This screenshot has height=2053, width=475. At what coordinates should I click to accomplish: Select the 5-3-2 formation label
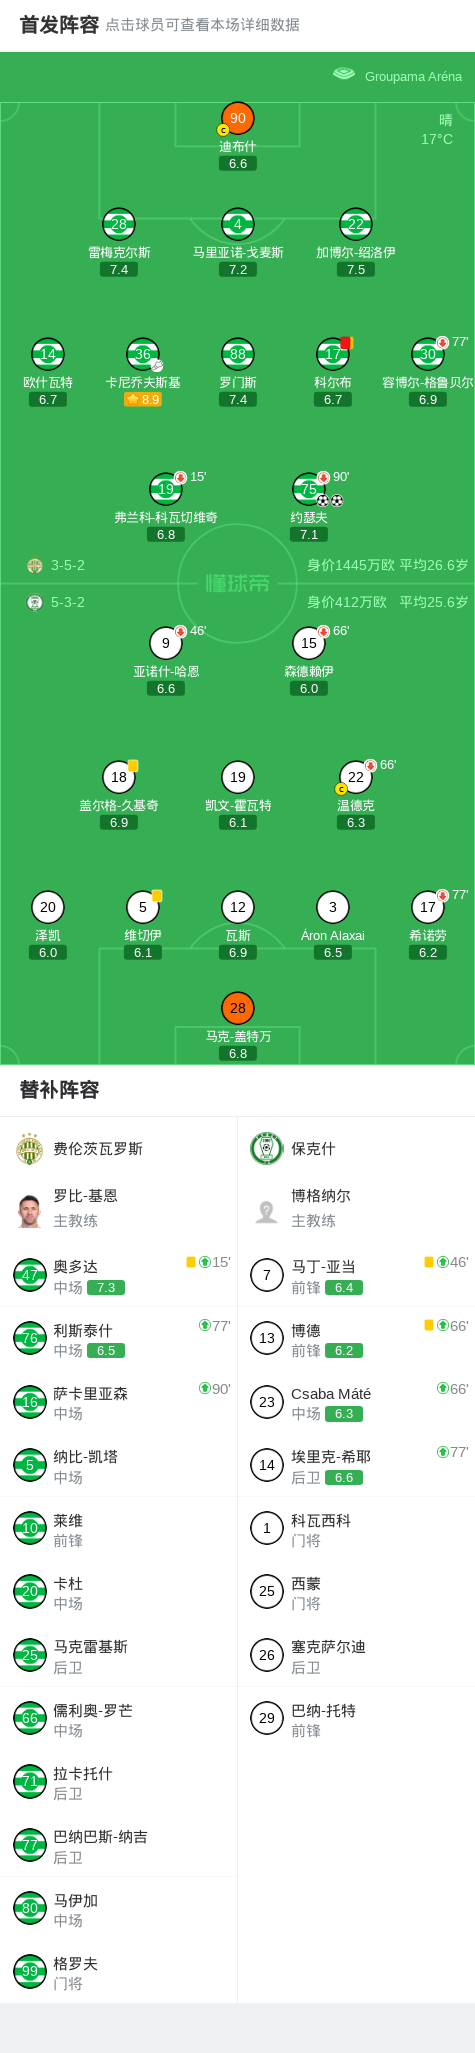click(x=68, y=602)
